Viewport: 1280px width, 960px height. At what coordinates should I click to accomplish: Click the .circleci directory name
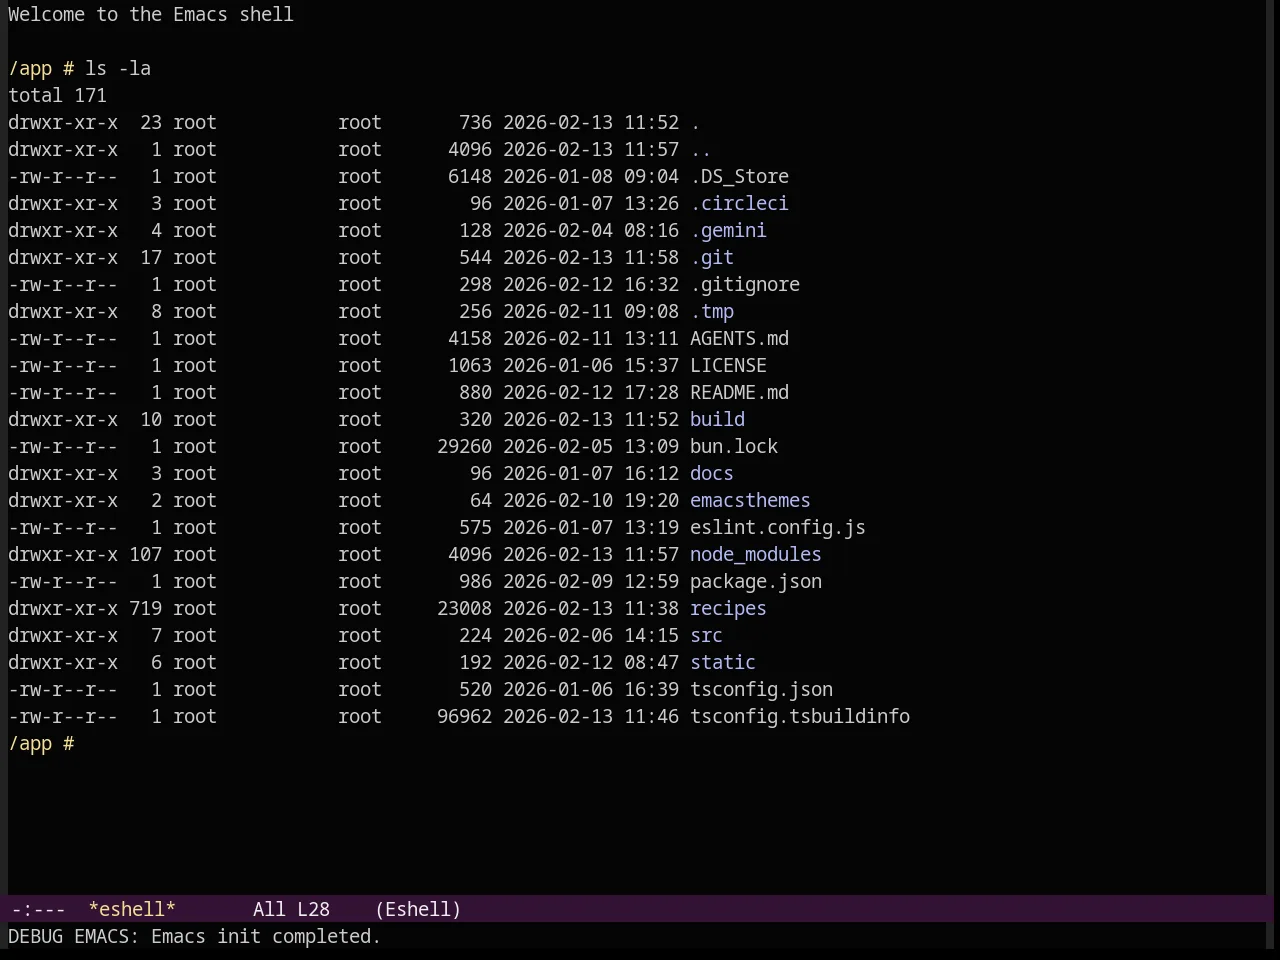[x=739, y=204]
